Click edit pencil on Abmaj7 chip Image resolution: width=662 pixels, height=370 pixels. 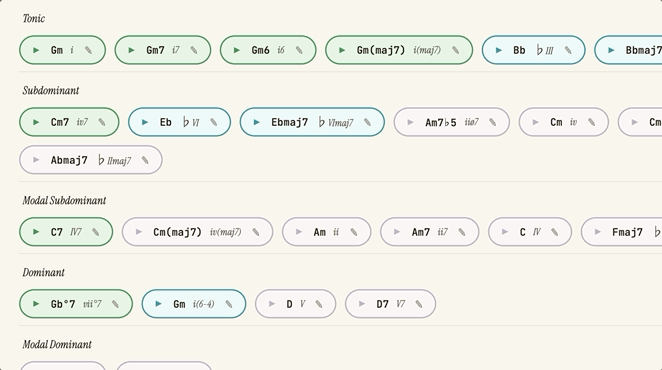click(x=145, y=160)
